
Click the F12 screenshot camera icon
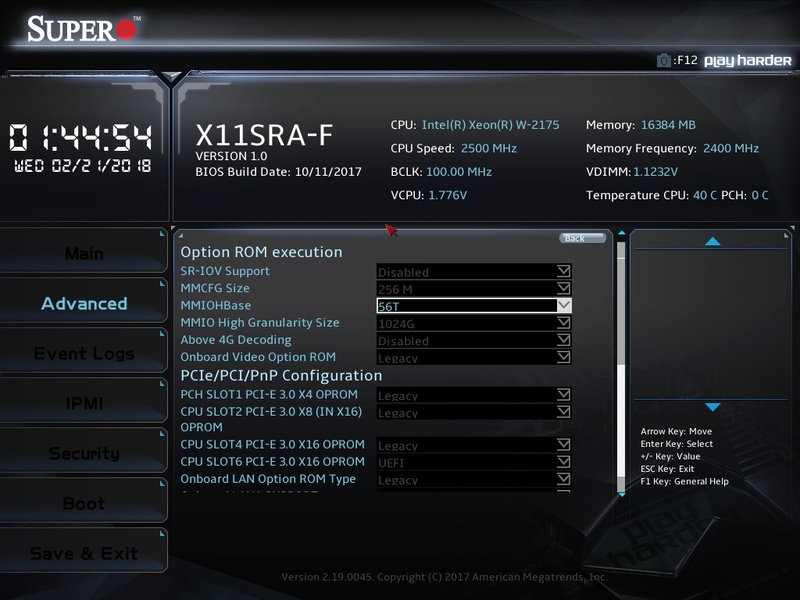tap(663, 60)
